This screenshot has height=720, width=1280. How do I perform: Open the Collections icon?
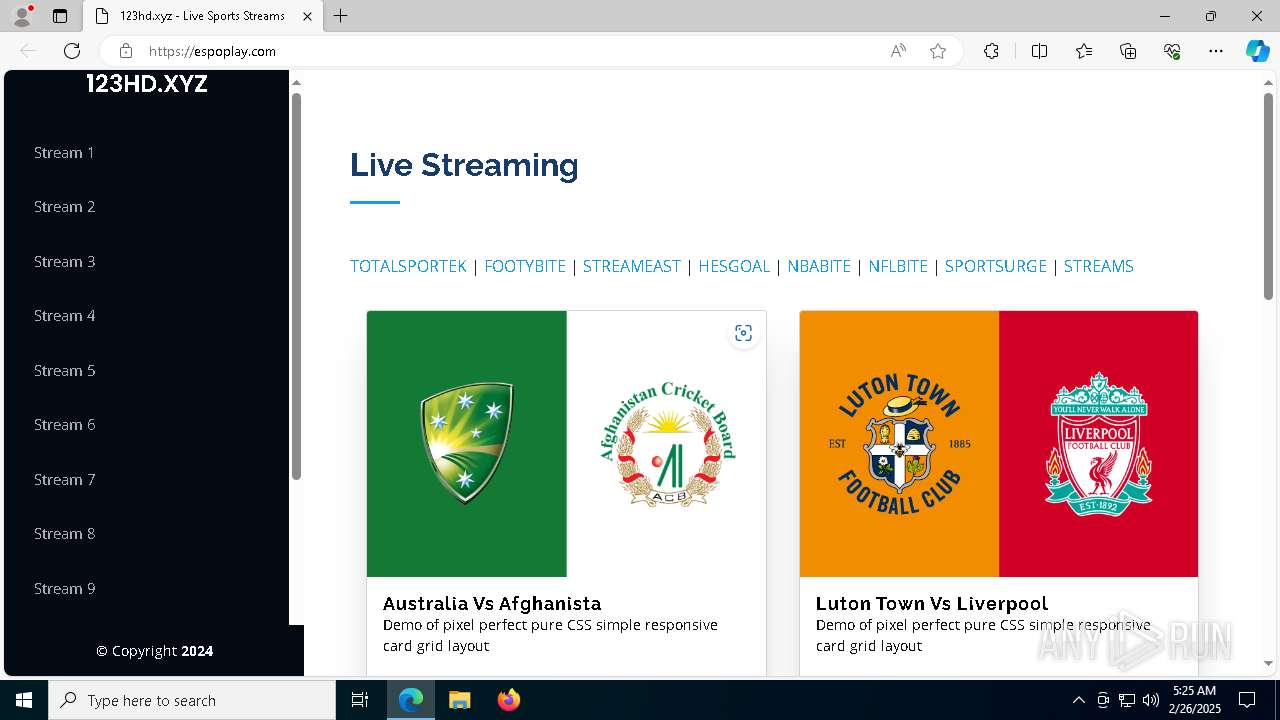tap(1128, 51)
